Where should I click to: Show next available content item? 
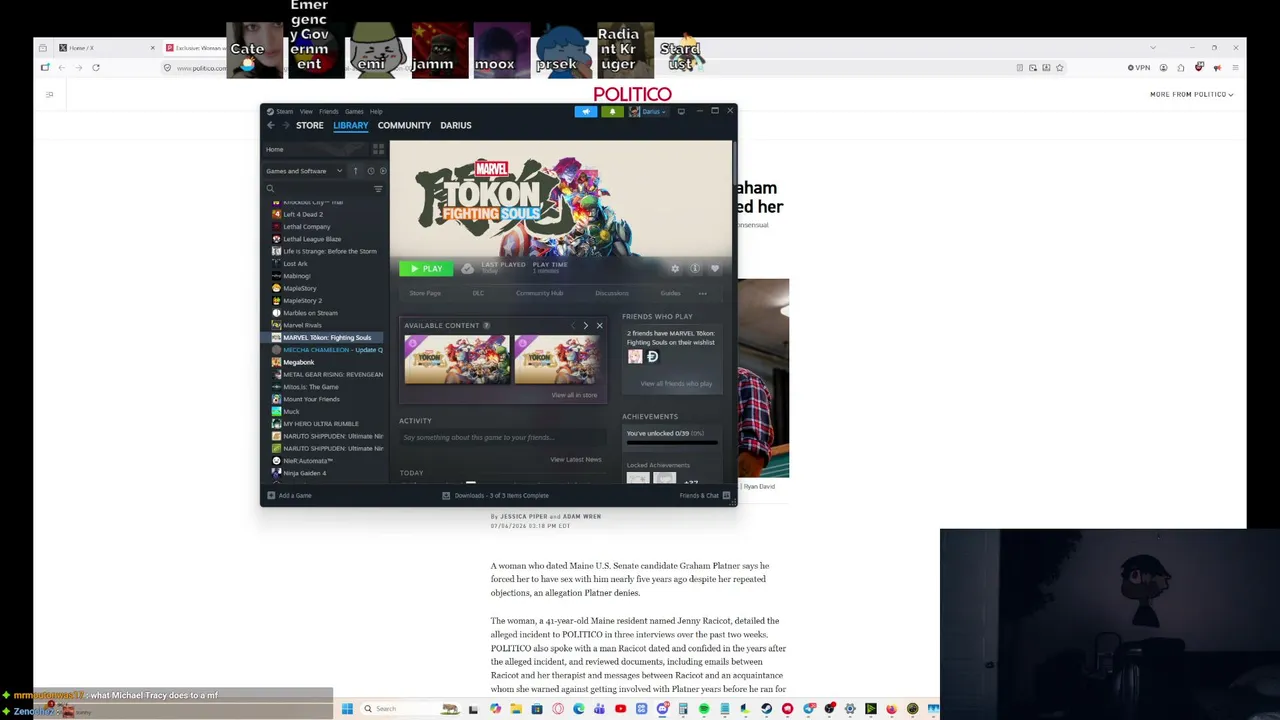(586, 325)
